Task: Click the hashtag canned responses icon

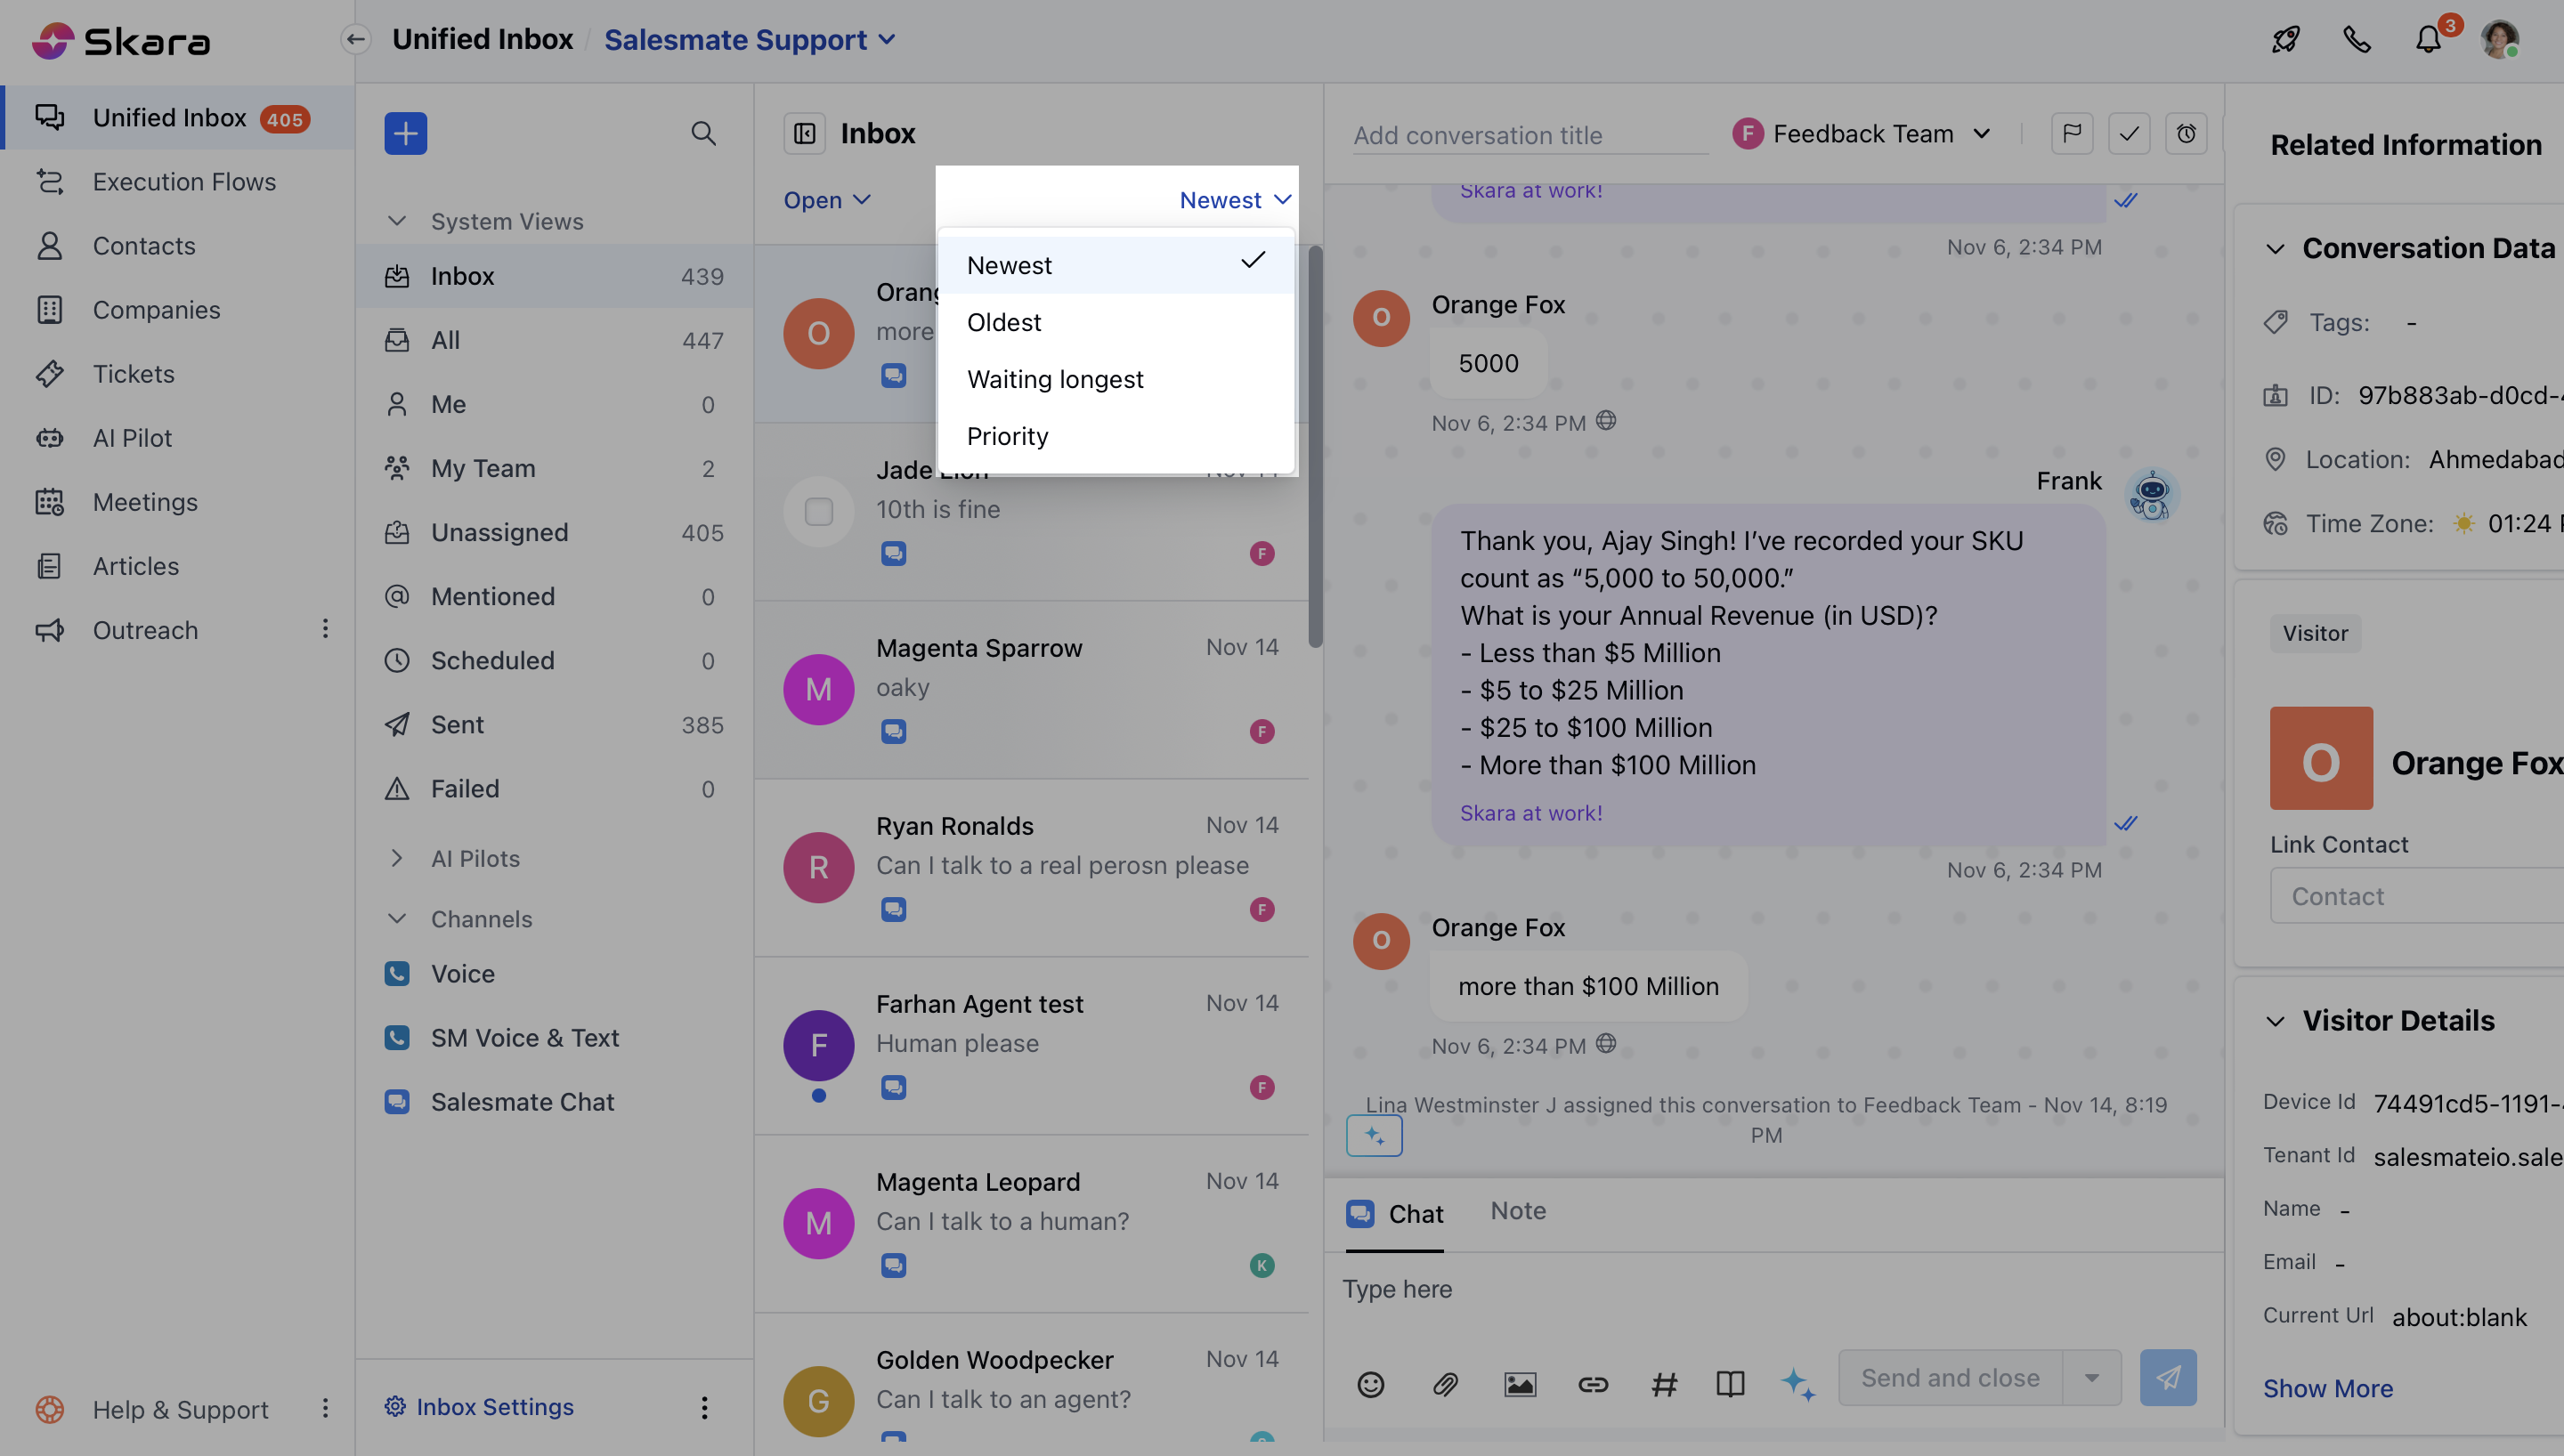Action: (1664, 1384)
